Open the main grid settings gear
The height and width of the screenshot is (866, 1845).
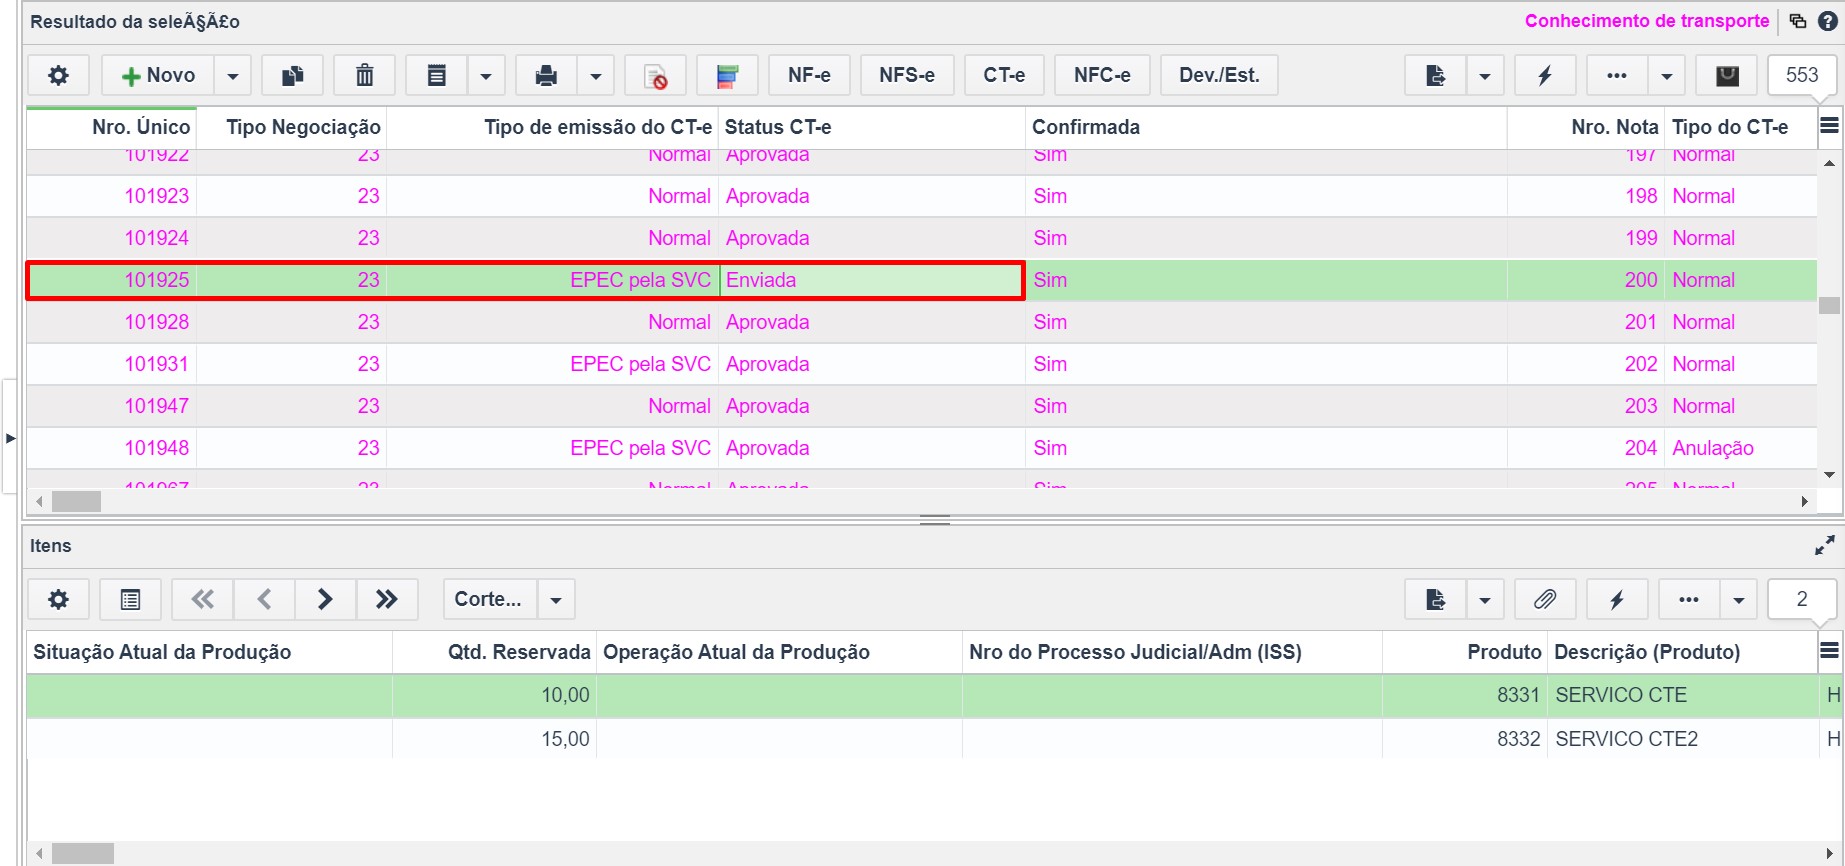coord(59,75)
